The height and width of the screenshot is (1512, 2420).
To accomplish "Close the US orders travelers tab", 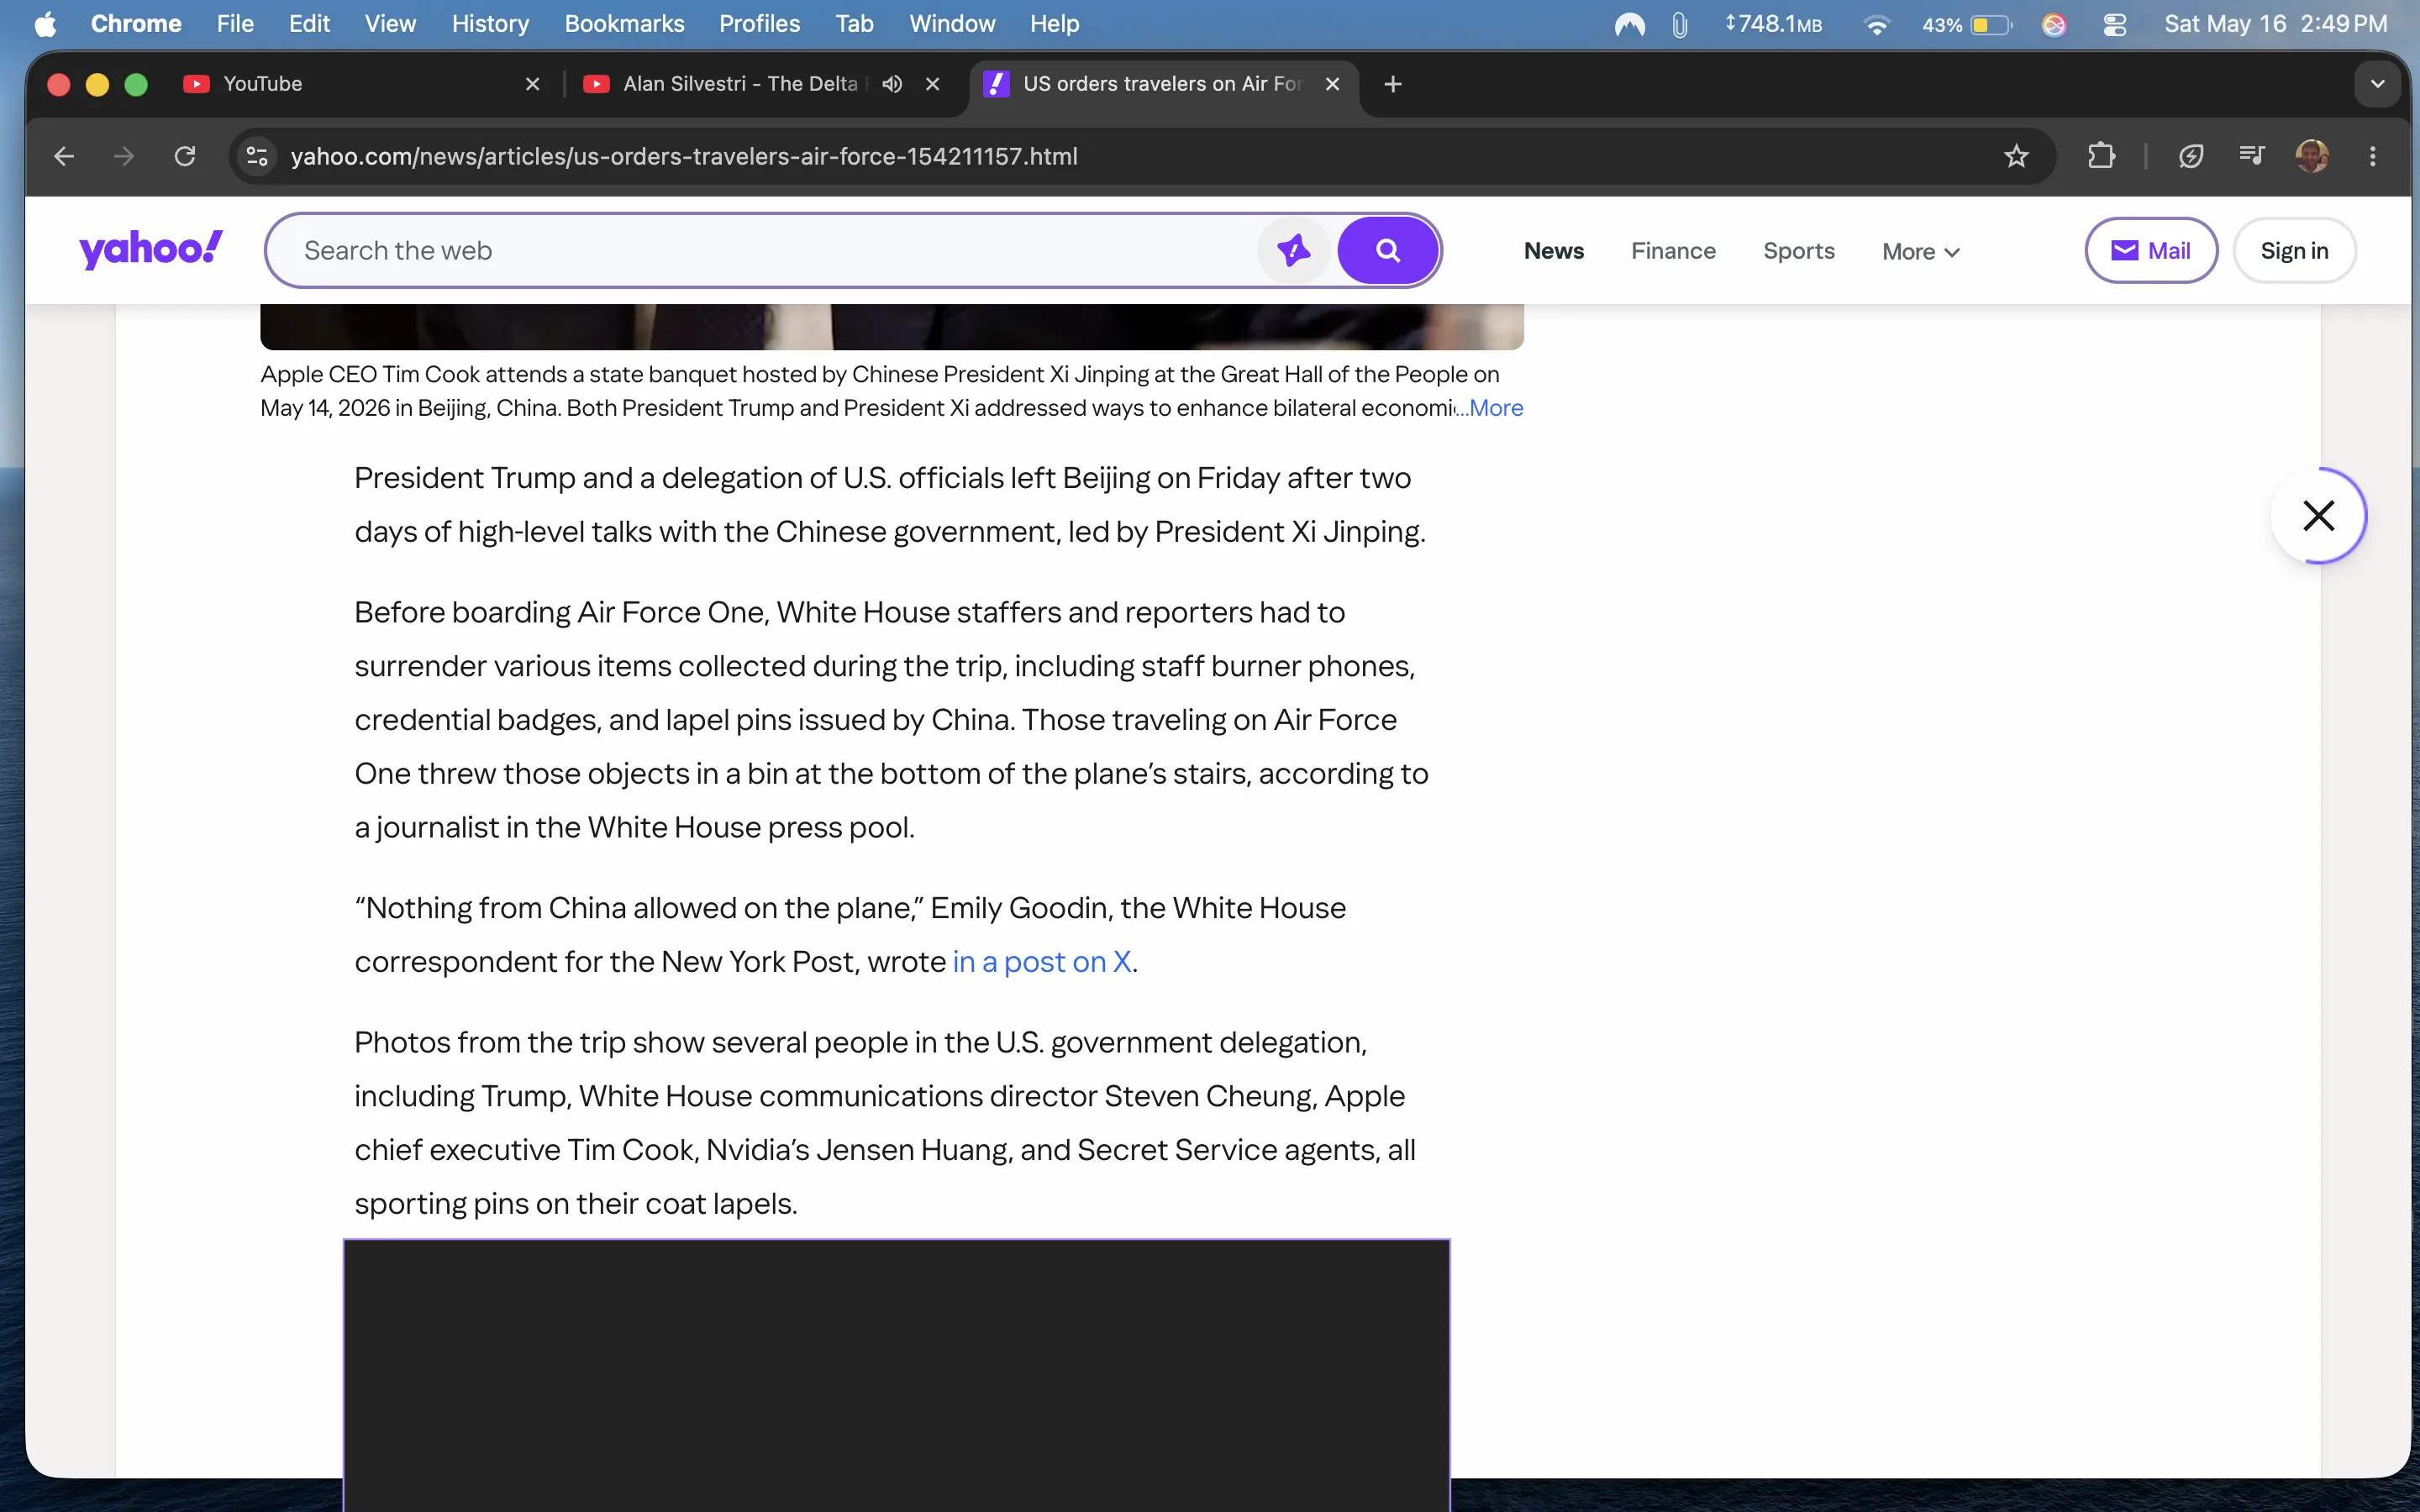I will pos(1332,84).
